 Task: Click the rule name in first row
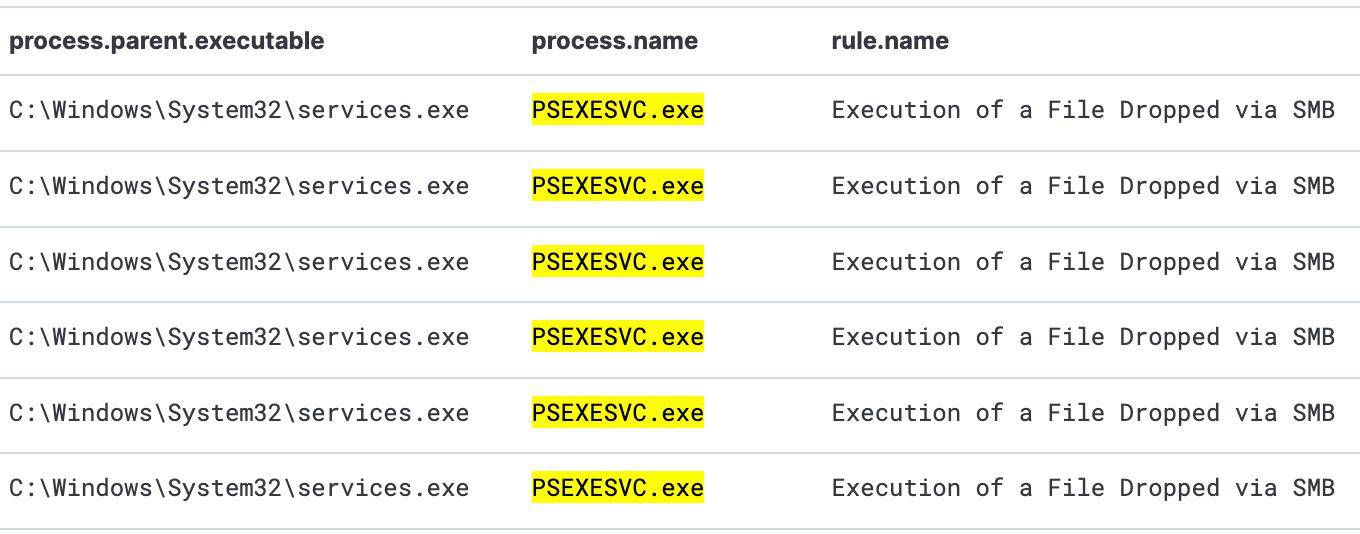click(x=1083, y=110)
